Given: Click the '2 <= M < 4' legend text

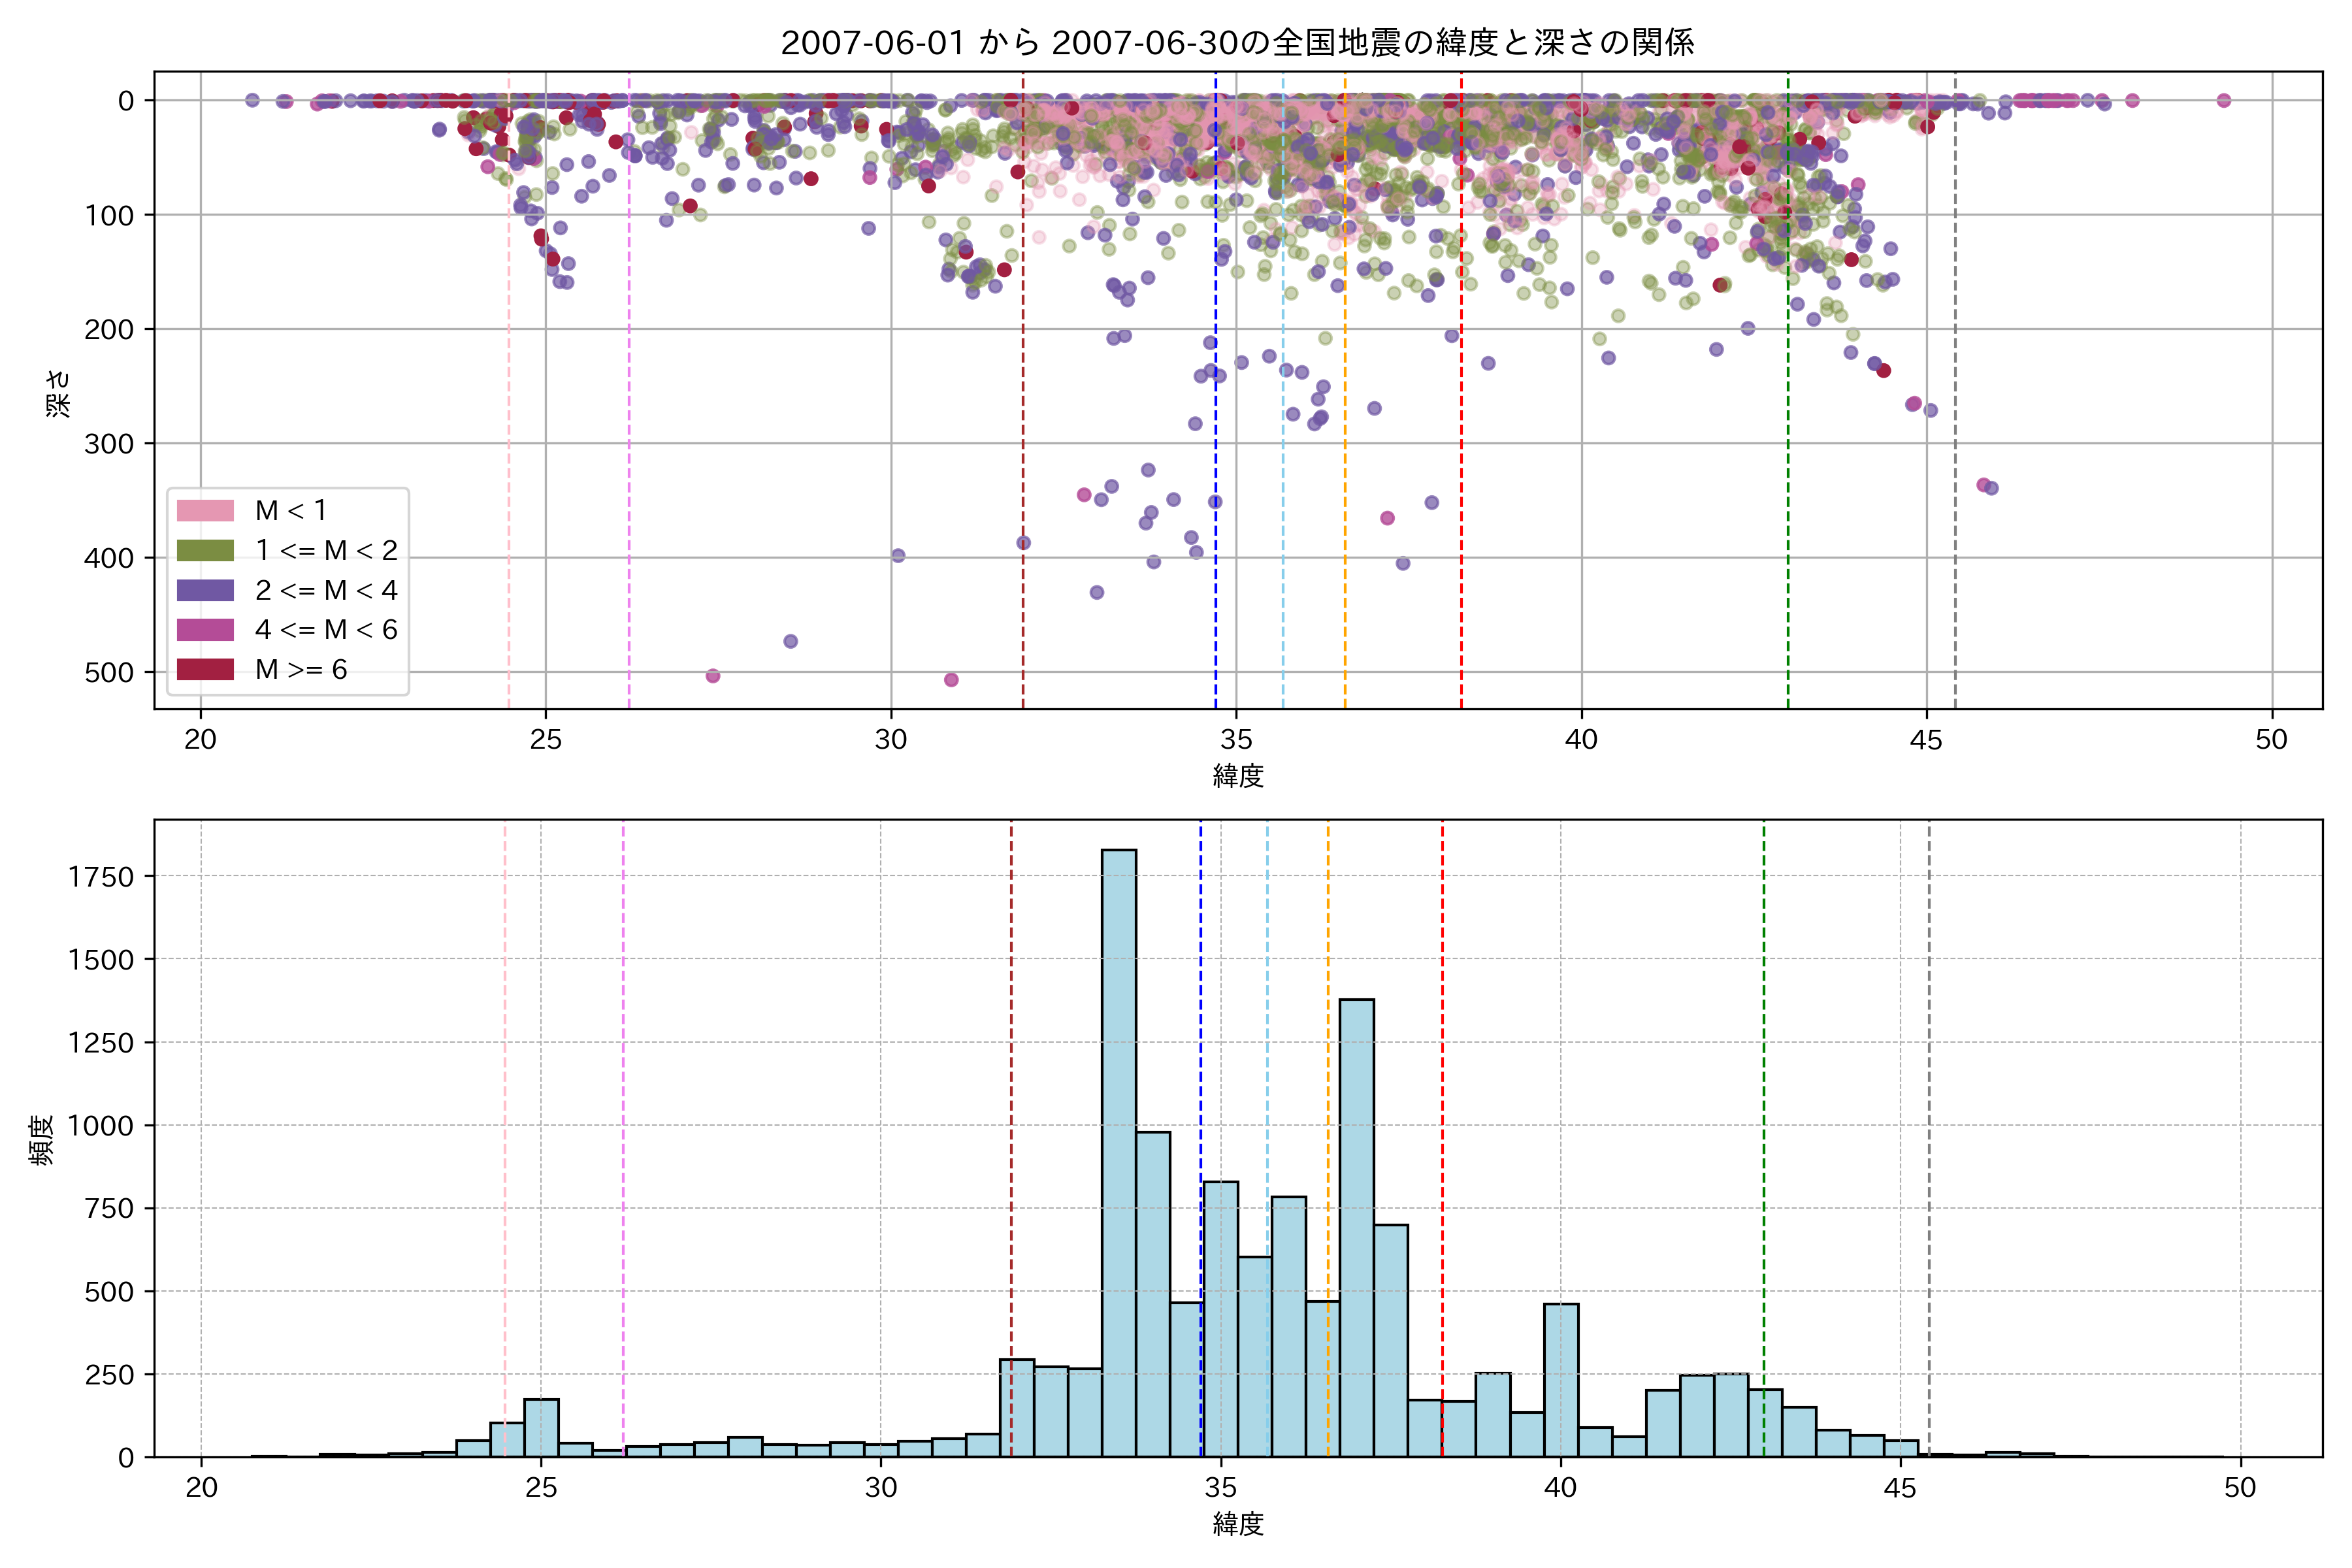Looking at the screenshot, I should click(326, 590).
